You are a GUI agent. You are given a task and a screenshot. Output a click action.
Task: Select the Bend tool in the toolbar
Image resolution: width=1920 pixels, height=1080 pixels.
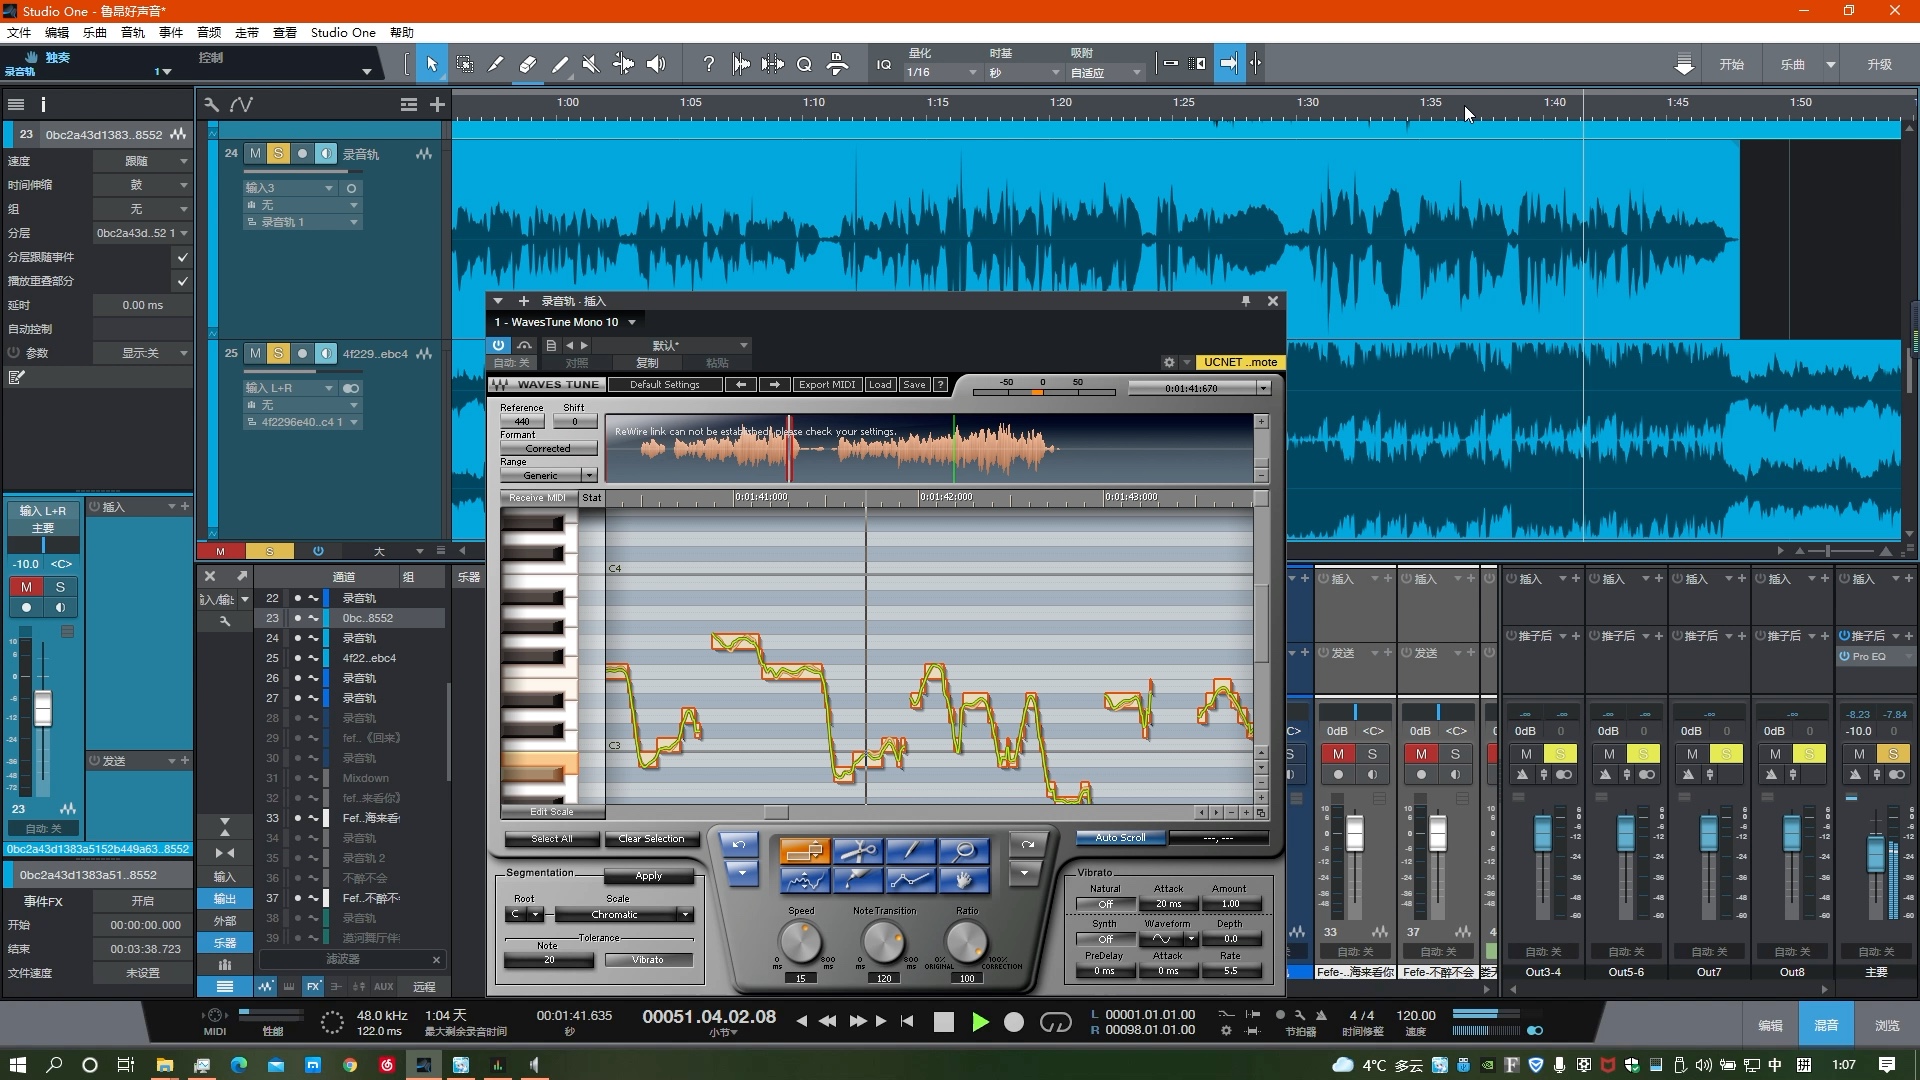[623, 64]
